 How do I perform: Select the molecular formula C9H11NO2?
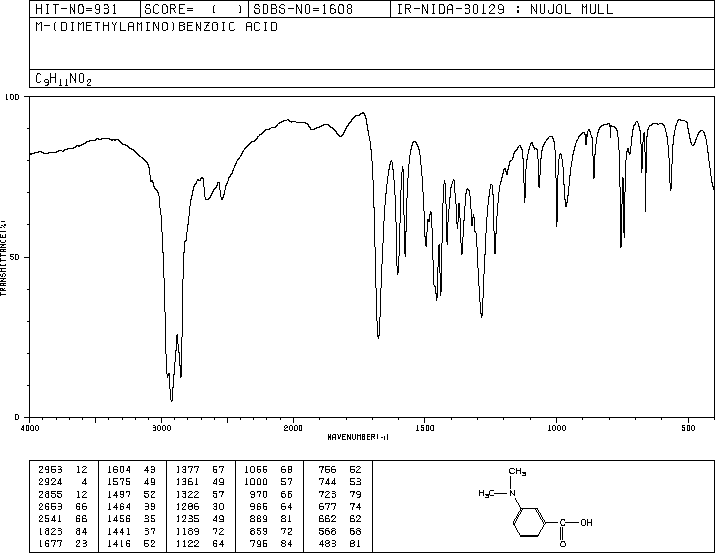pos(63,79)
